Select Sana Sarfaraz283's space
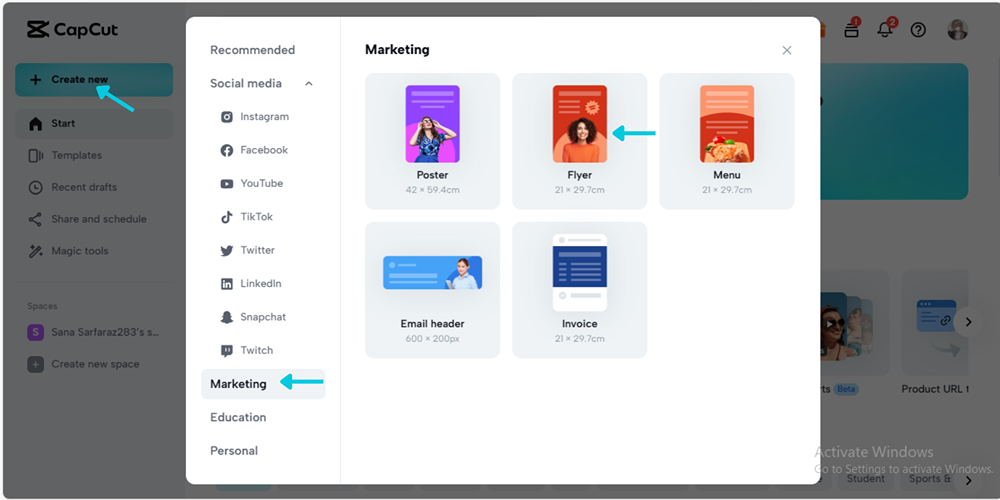The image size is (1000, 500). (94, 332)
